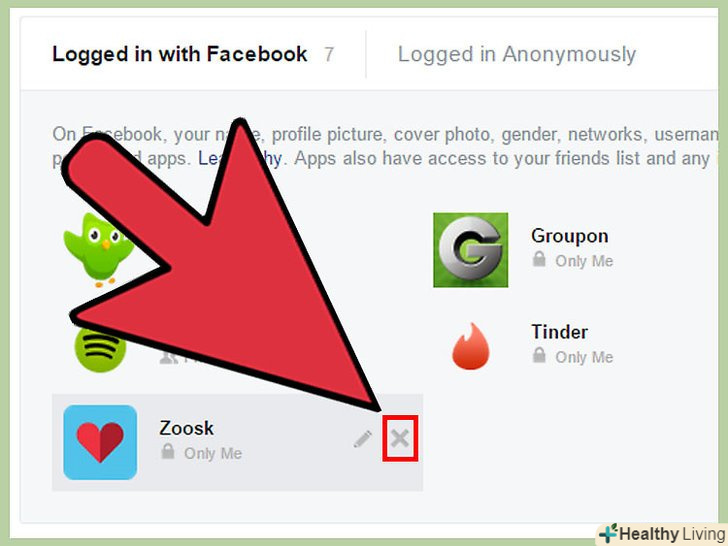Click the Tinder flame icon
The height and width of the screenshot is (546, 728).
[x=470, y=346]
